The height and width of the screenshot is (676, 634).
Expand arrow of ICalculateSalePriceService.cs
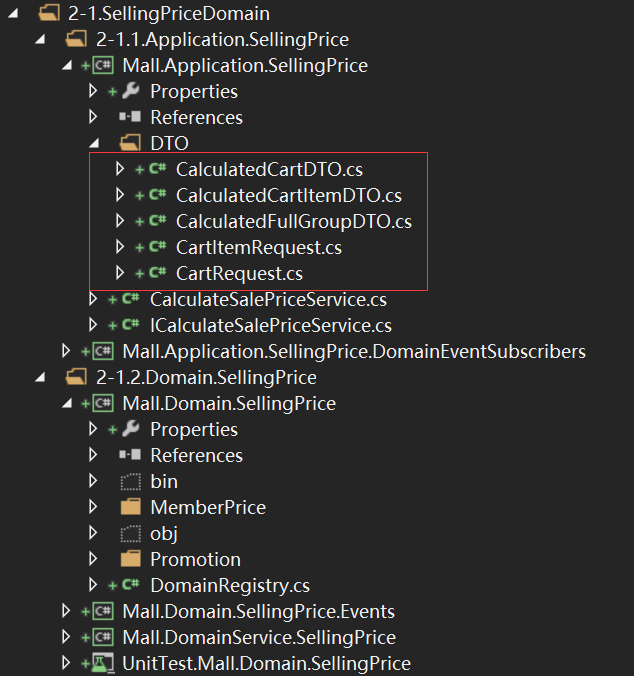pos(93,325)
